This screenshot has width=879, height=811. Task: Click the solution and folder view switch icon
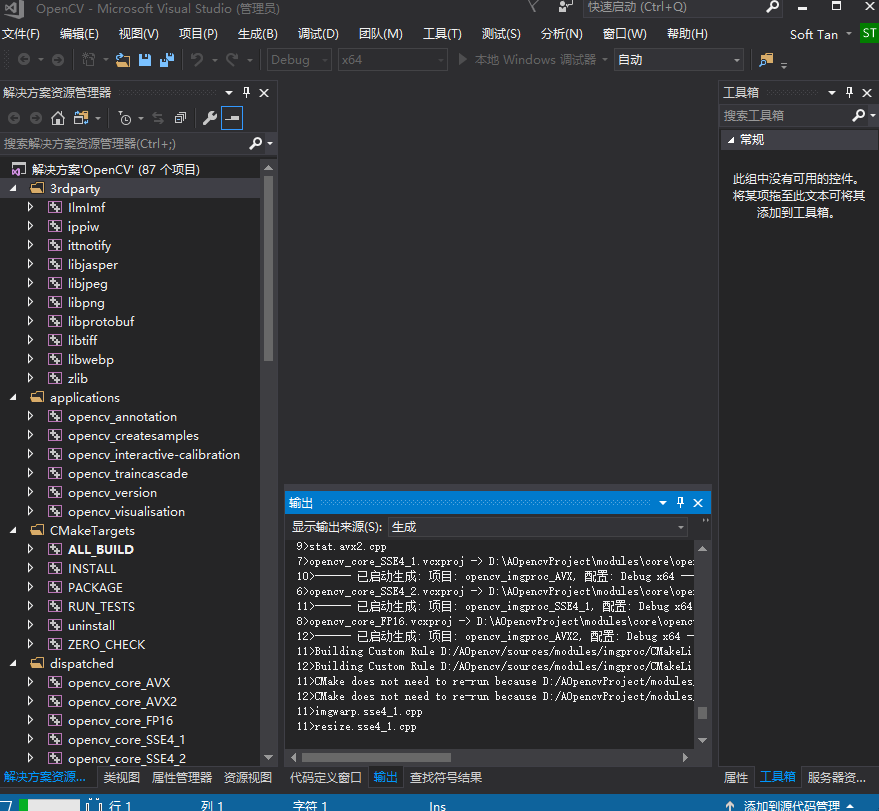[x=81, y=118]
